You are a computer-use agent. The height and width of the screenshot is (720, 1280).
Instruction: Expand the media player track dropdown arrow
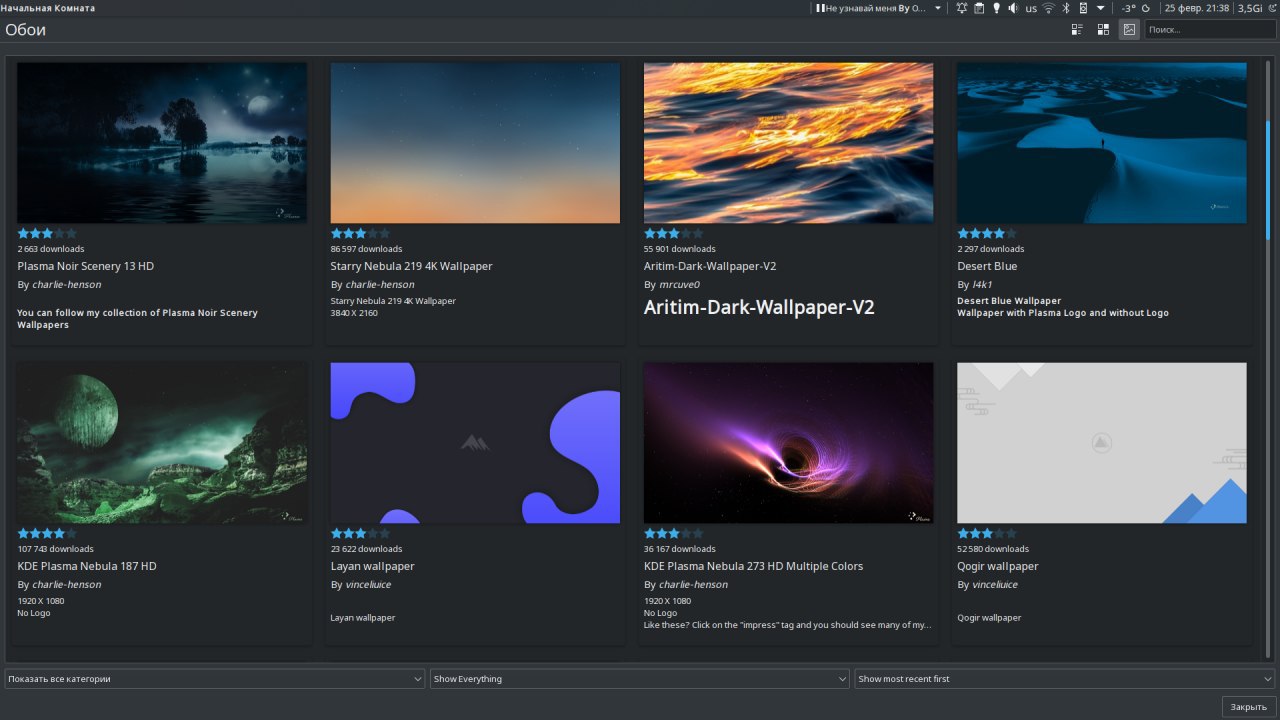pos(938,8)
